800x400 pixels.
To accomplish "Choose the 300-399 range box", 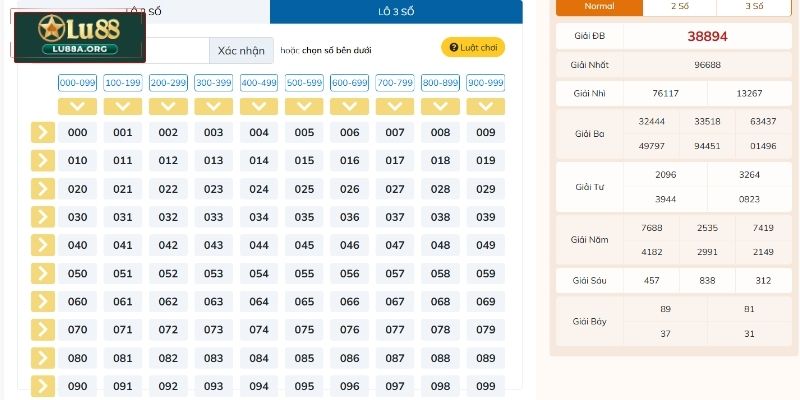I will point(213,83).
